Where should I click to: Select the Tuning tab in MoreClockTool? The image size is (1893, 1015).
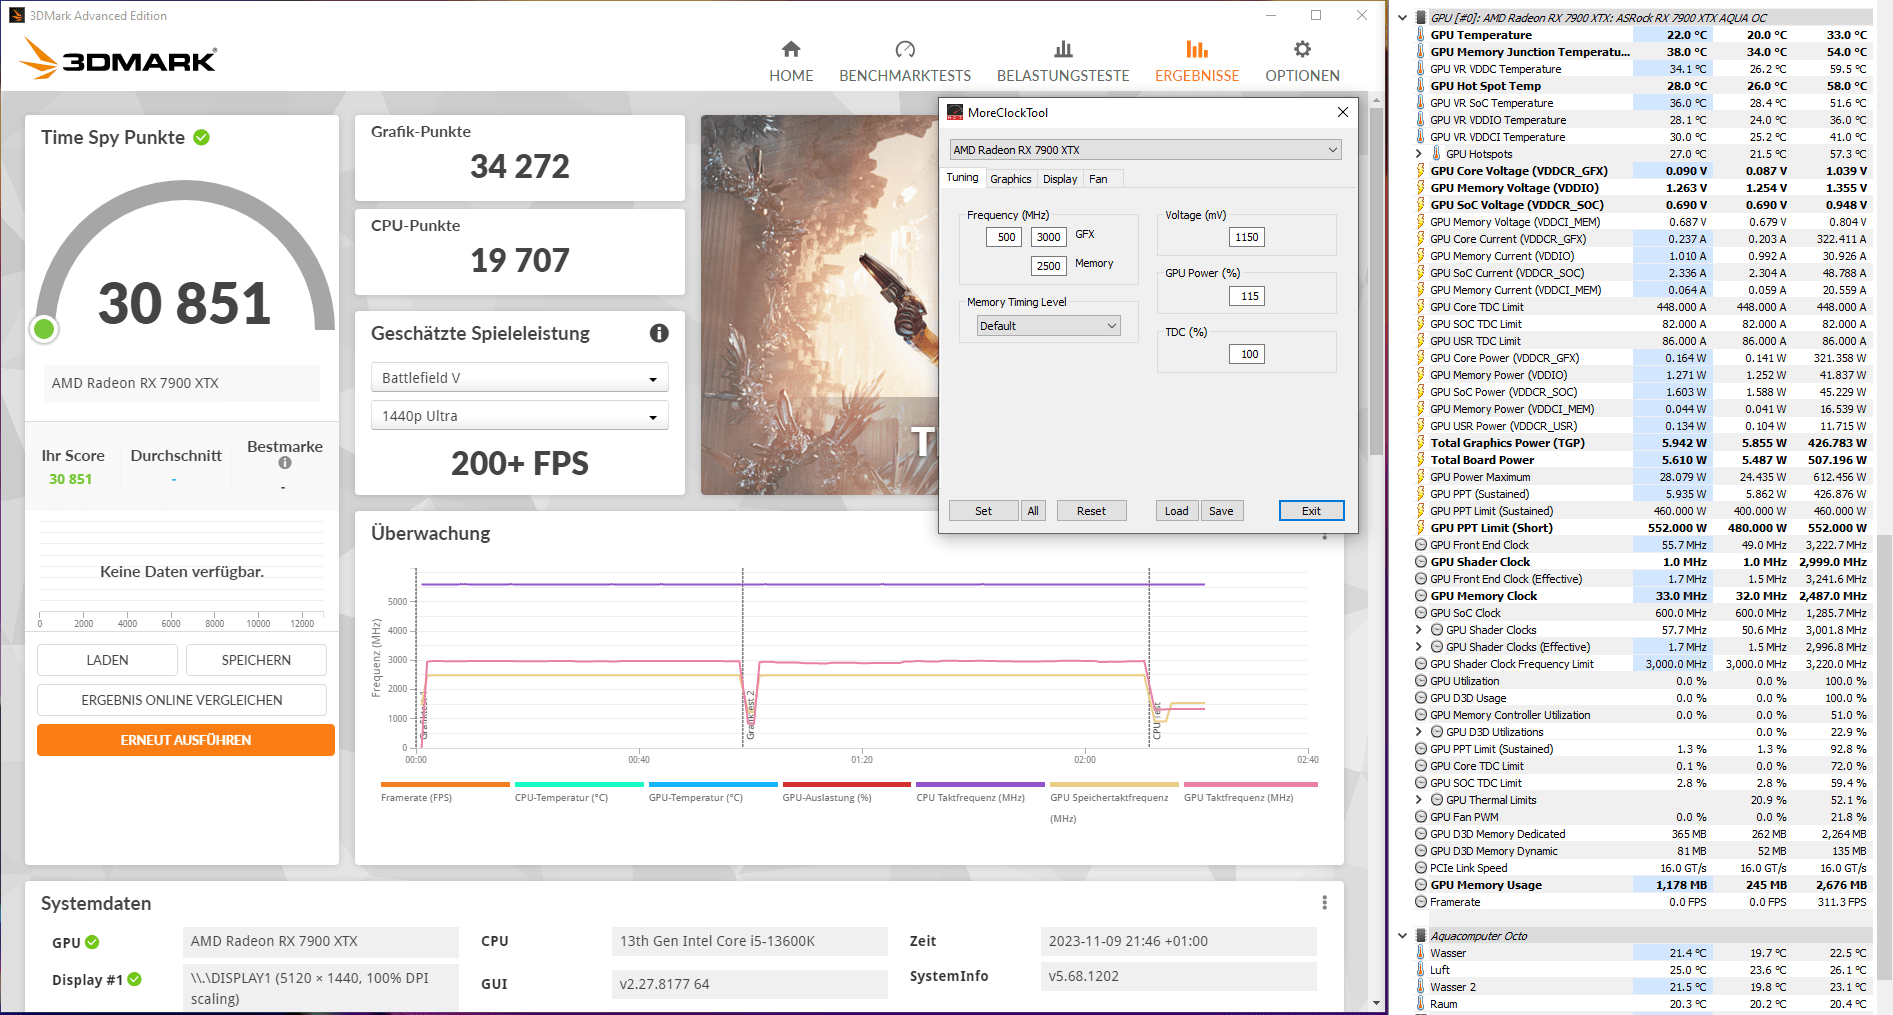963,178
